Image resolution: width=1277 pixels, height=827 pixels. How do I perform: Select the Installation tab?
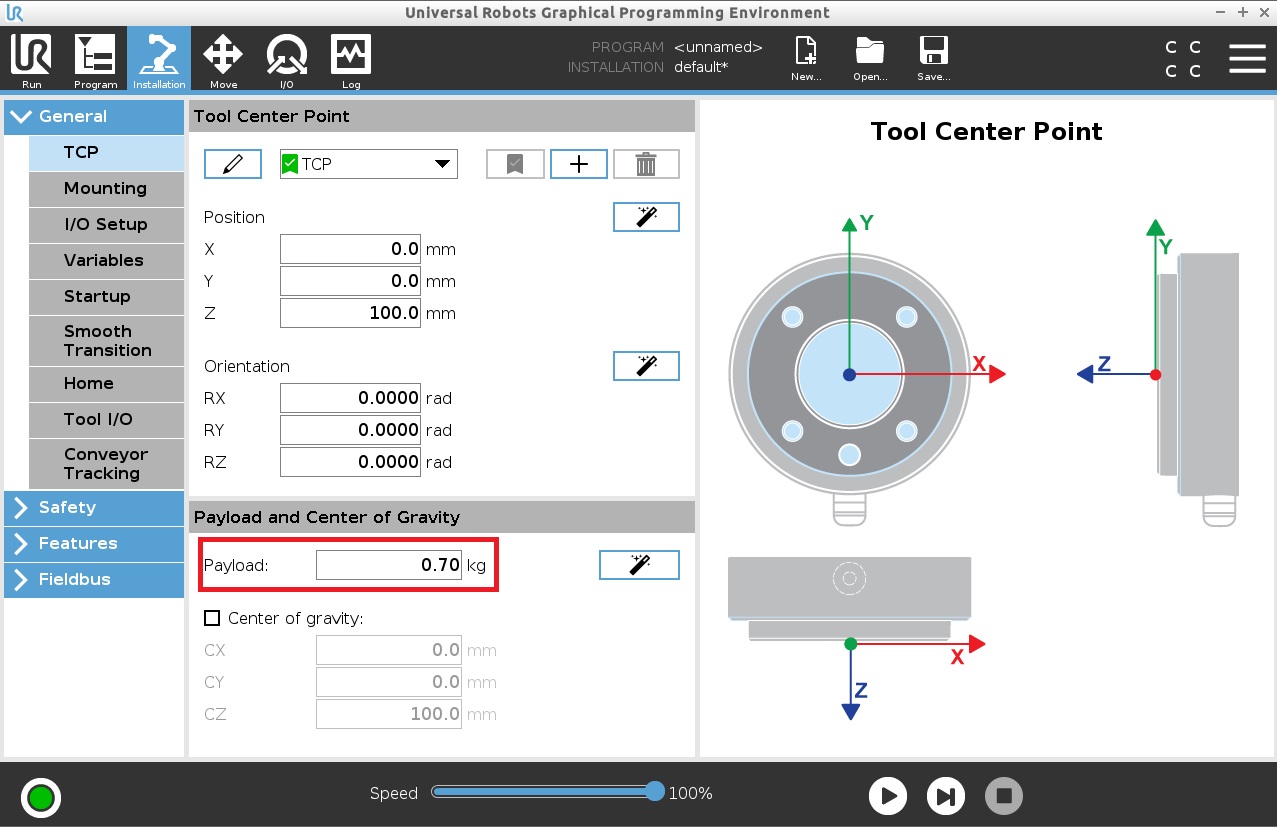[159, 60]
